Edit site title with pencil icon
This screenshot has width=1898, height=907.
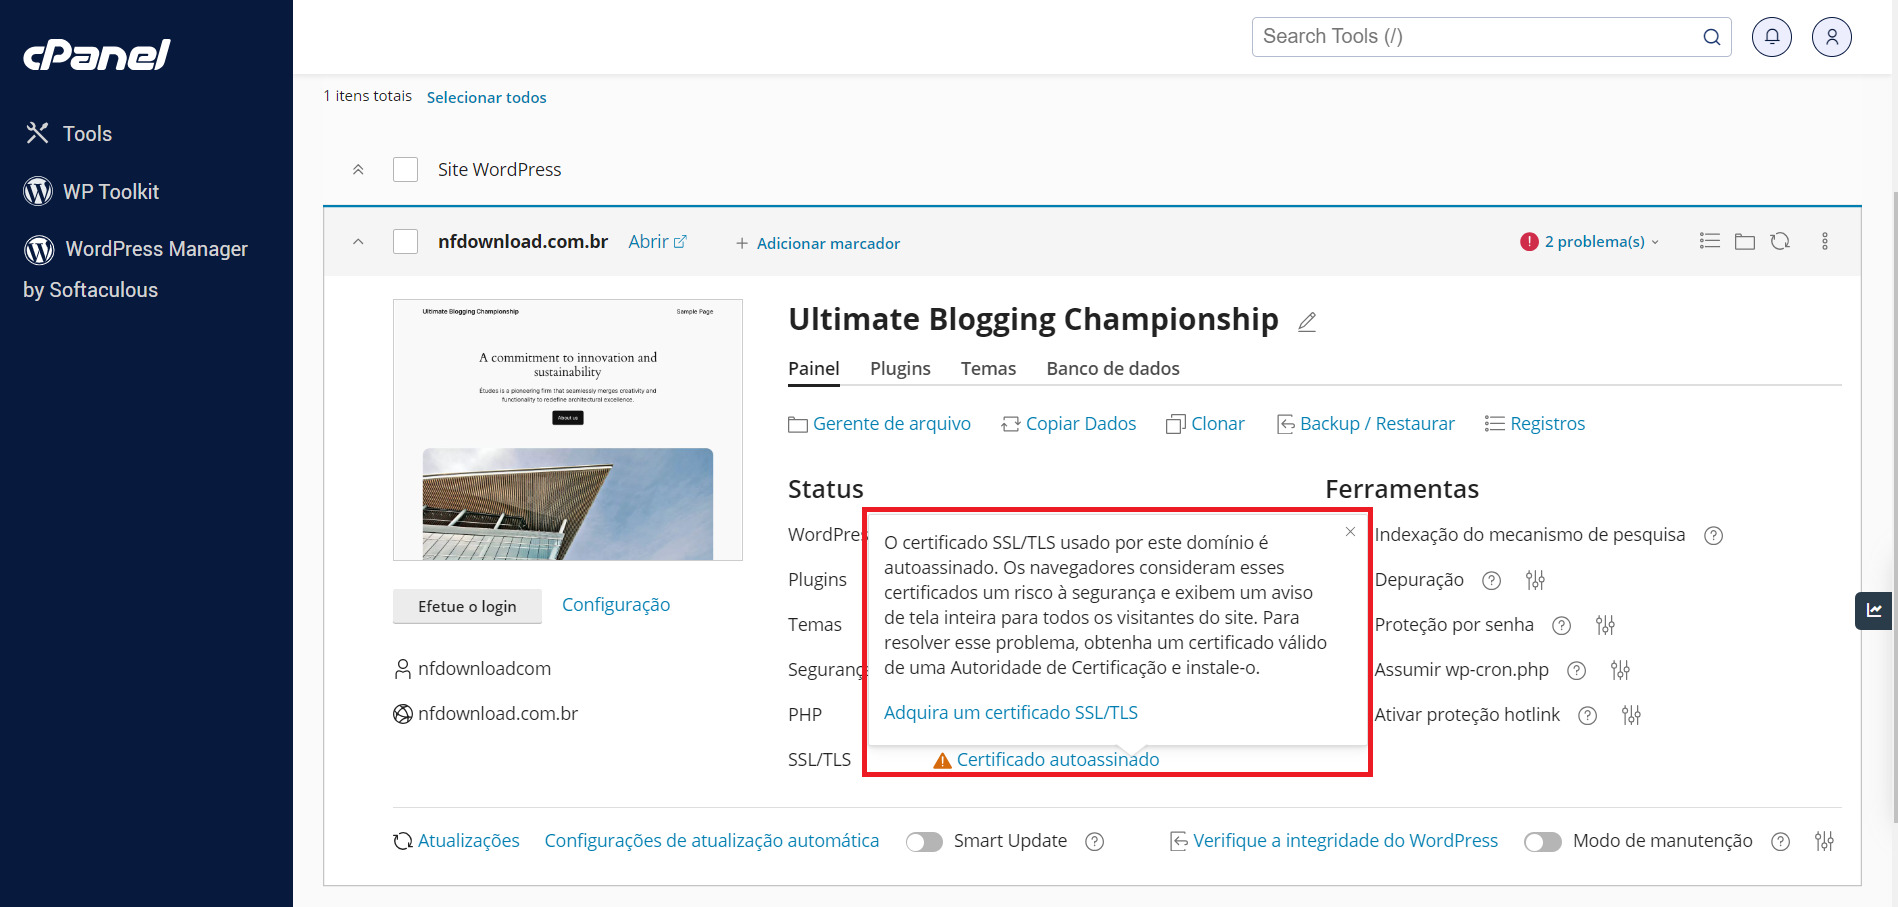pyautogui.click(x=1306, y=322)
